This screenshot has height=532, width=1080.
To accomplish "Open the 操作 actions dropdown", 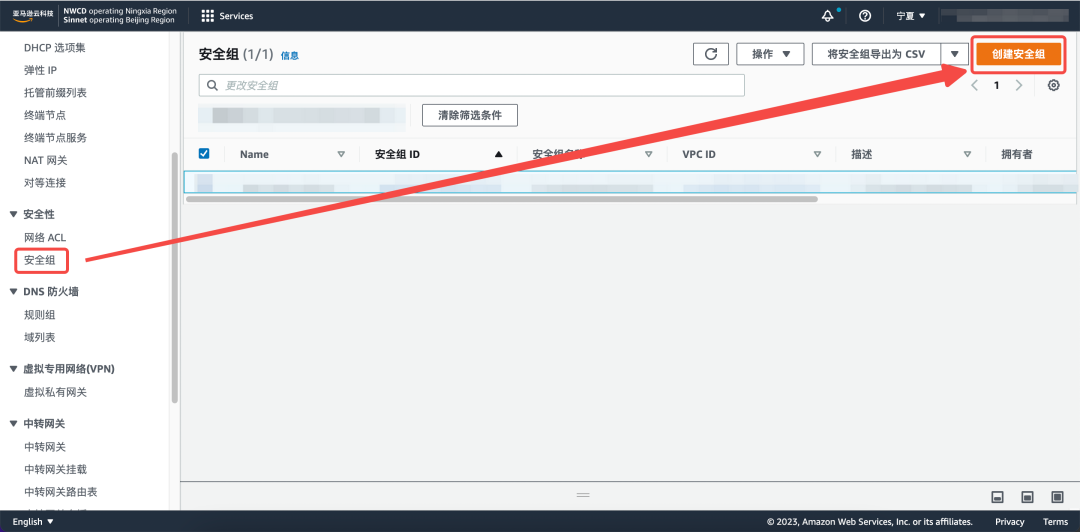I will [x=770, y=54].
